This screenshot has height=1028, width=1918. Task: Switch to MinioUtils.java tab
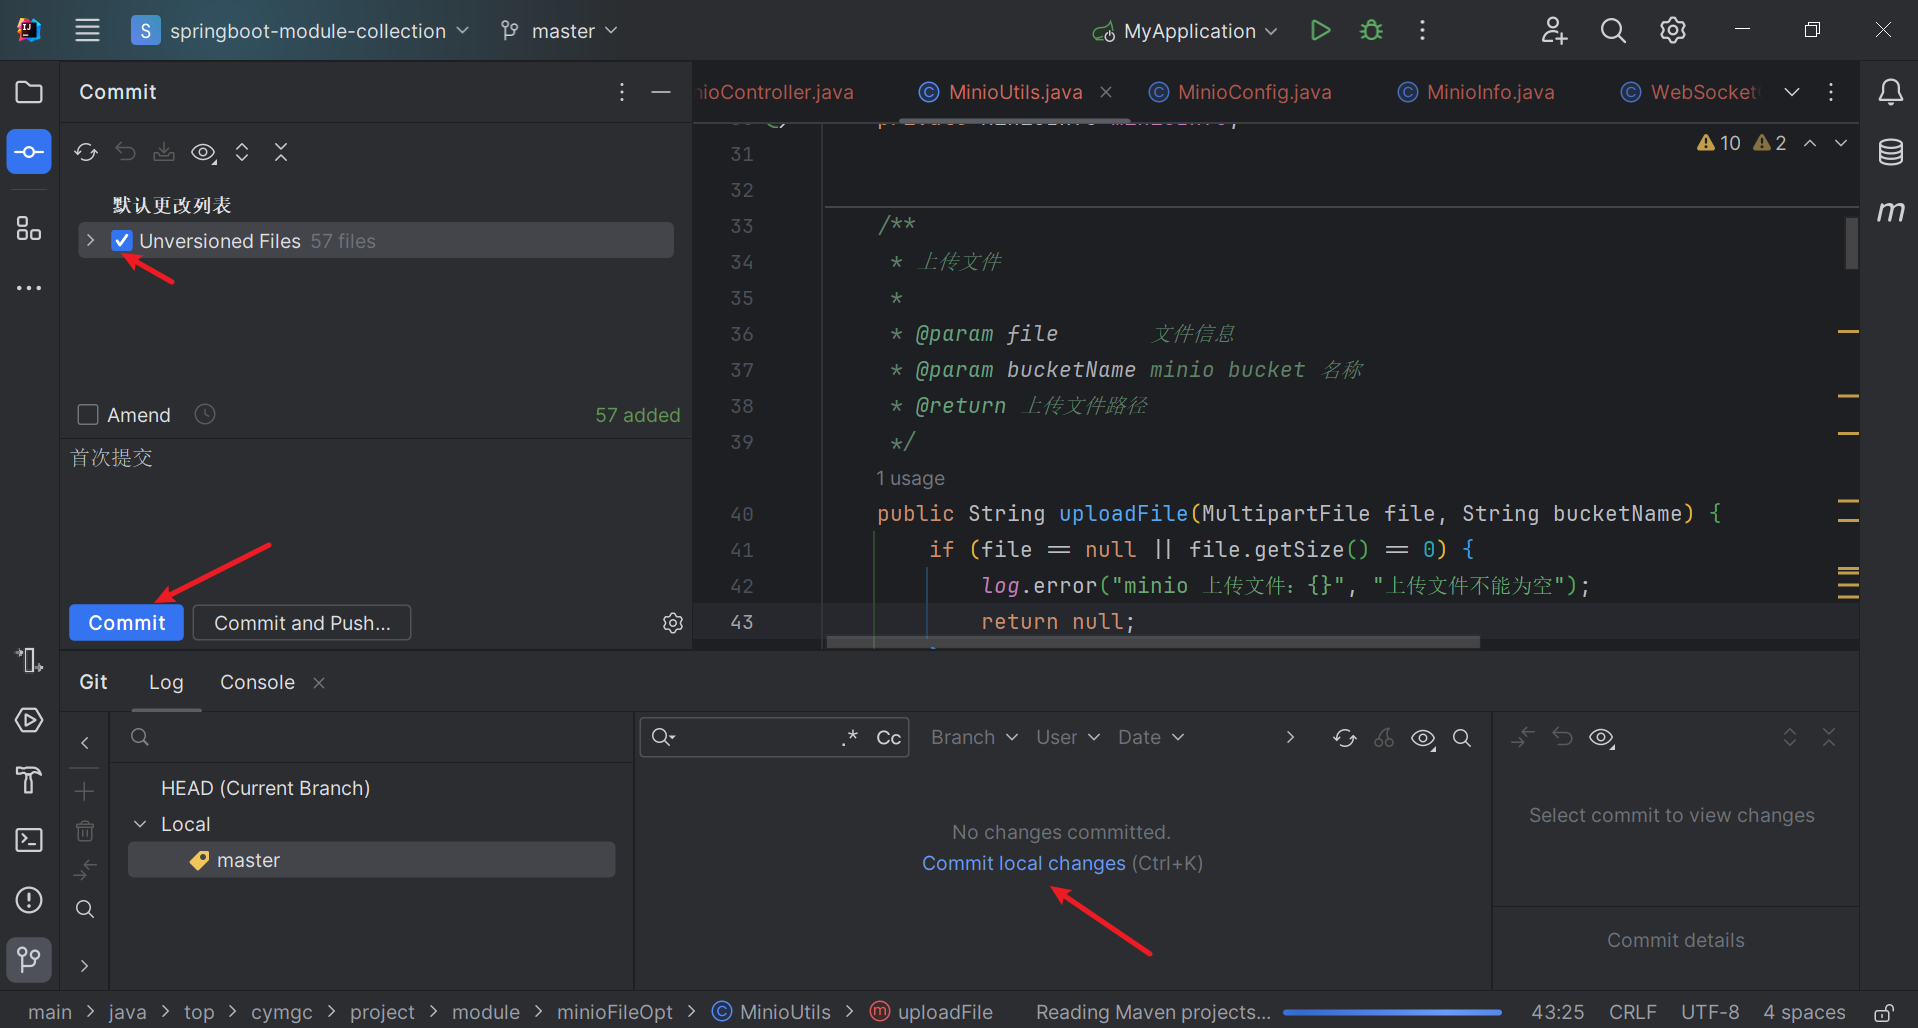tap(1016, 92)
